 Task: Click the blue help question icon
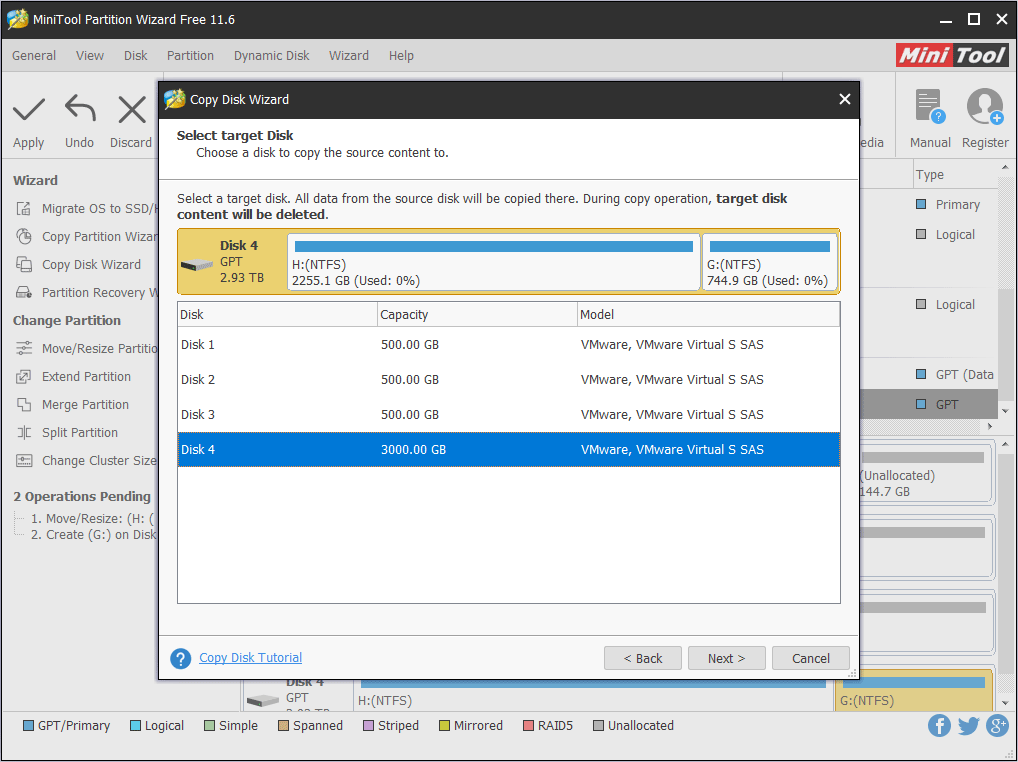181,658
